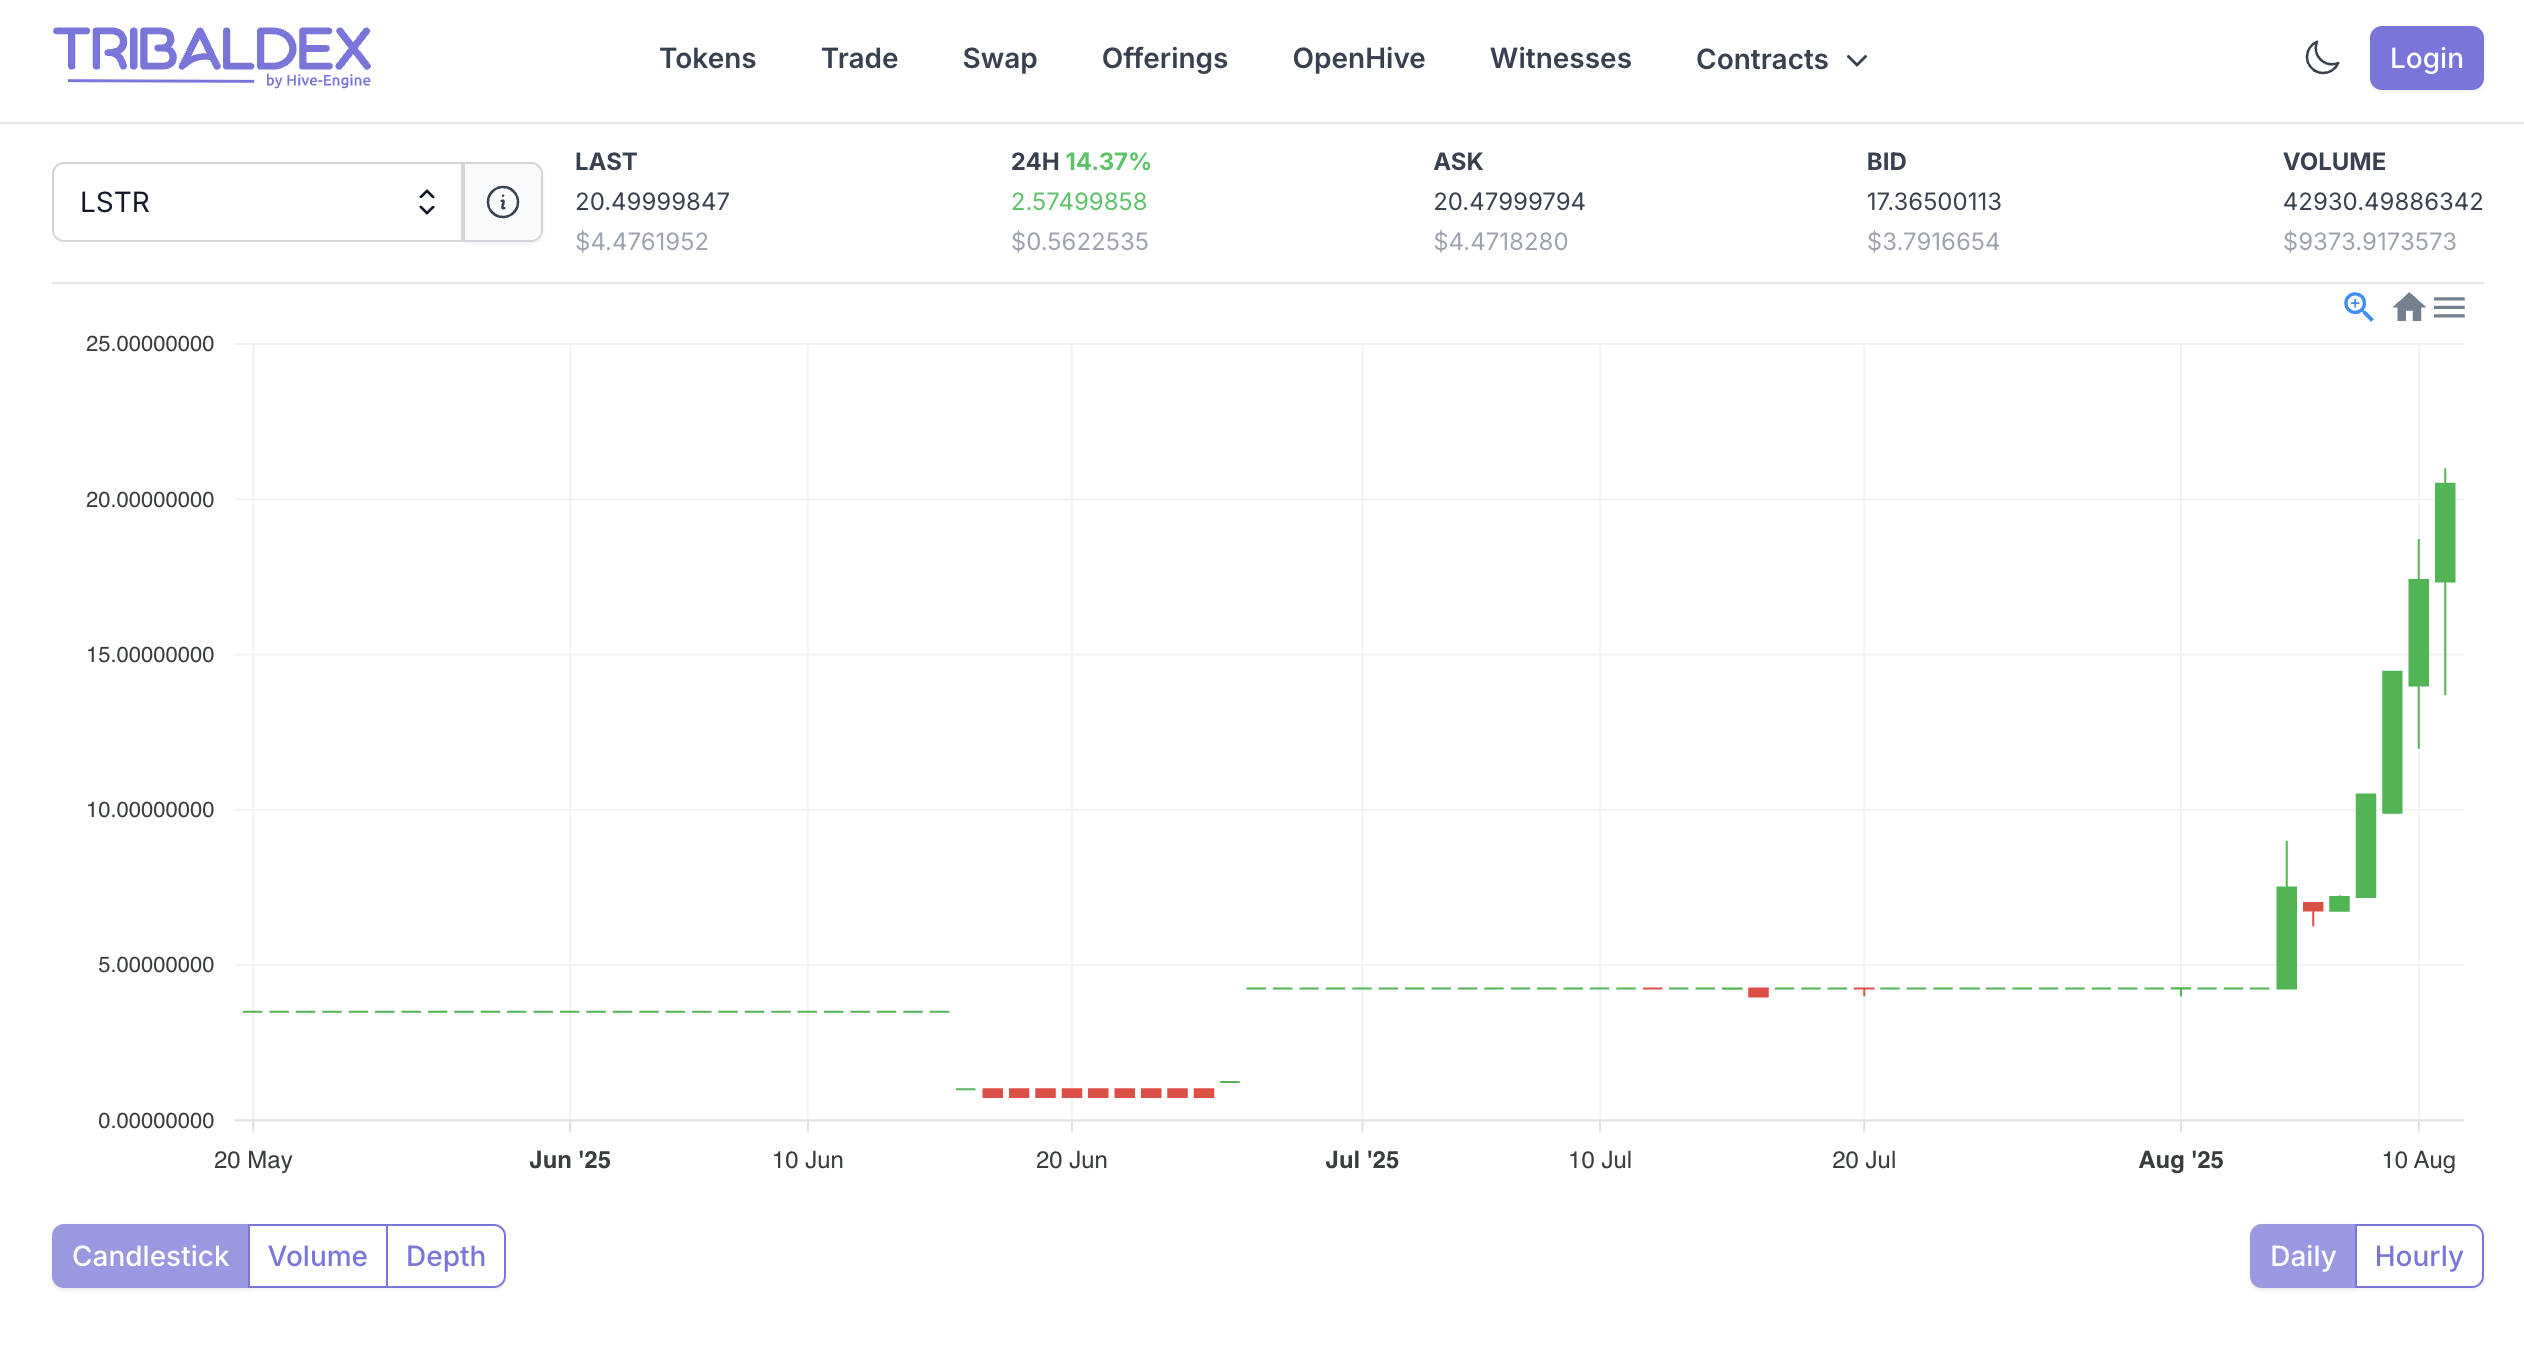Open Witnesses page
This screenshot has height=1346, width=2524.
[1560, 58]
